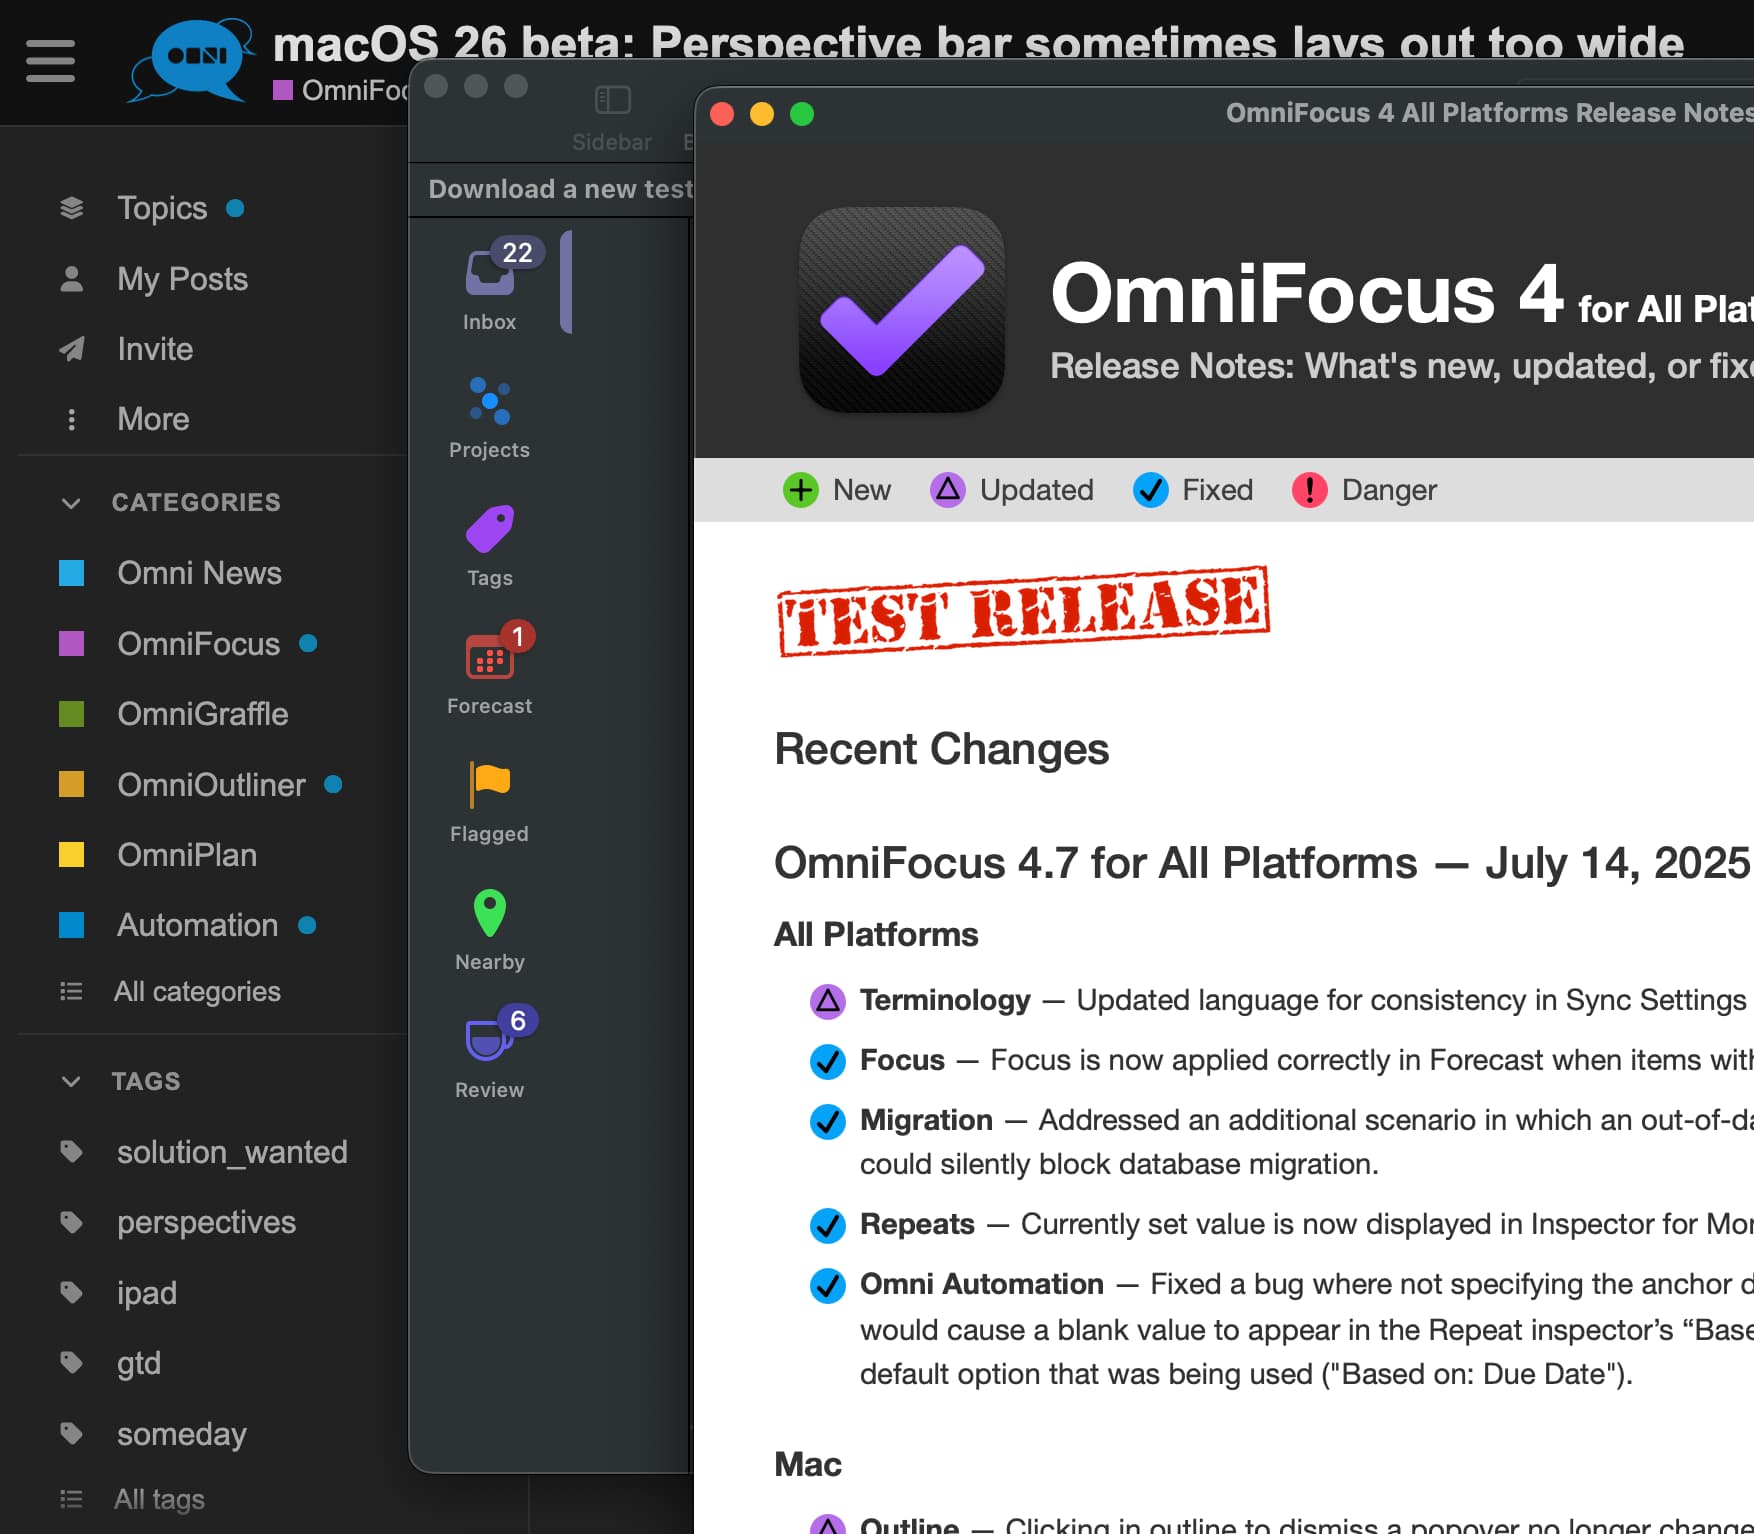
Task: Click the Invite link in the sidebar
Action: 155,349
